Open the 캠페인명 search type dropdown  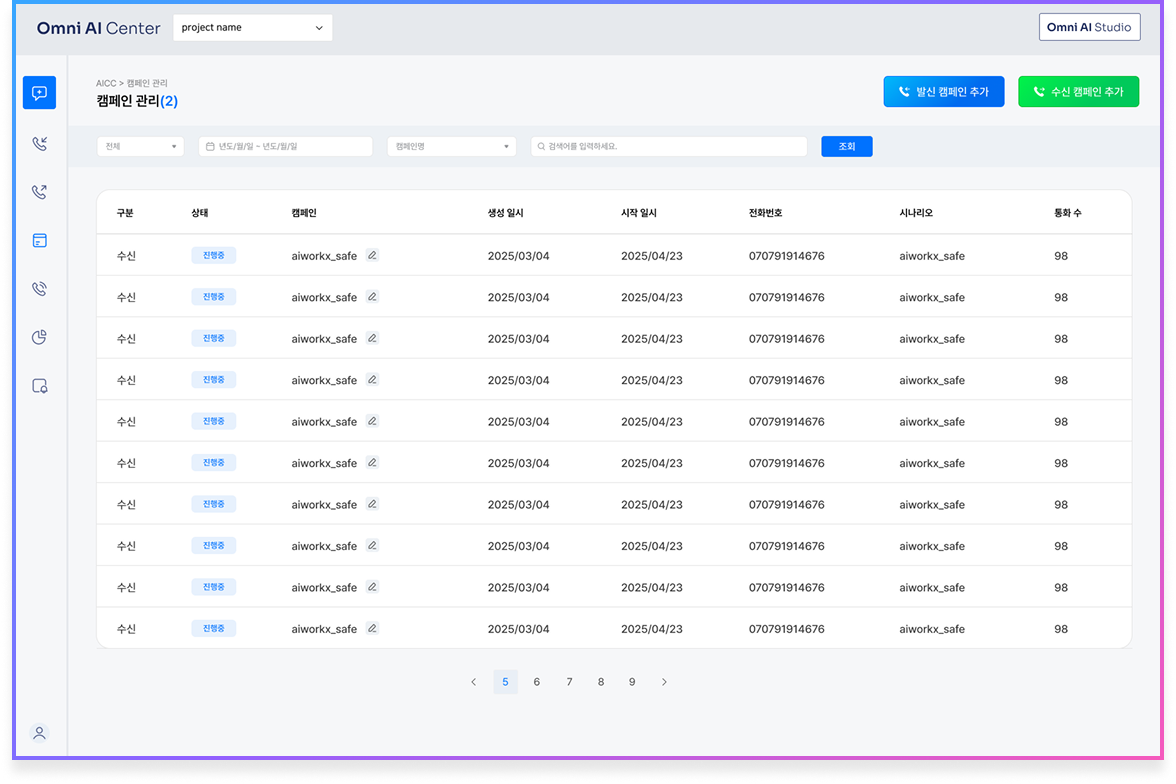click(452, 146)
